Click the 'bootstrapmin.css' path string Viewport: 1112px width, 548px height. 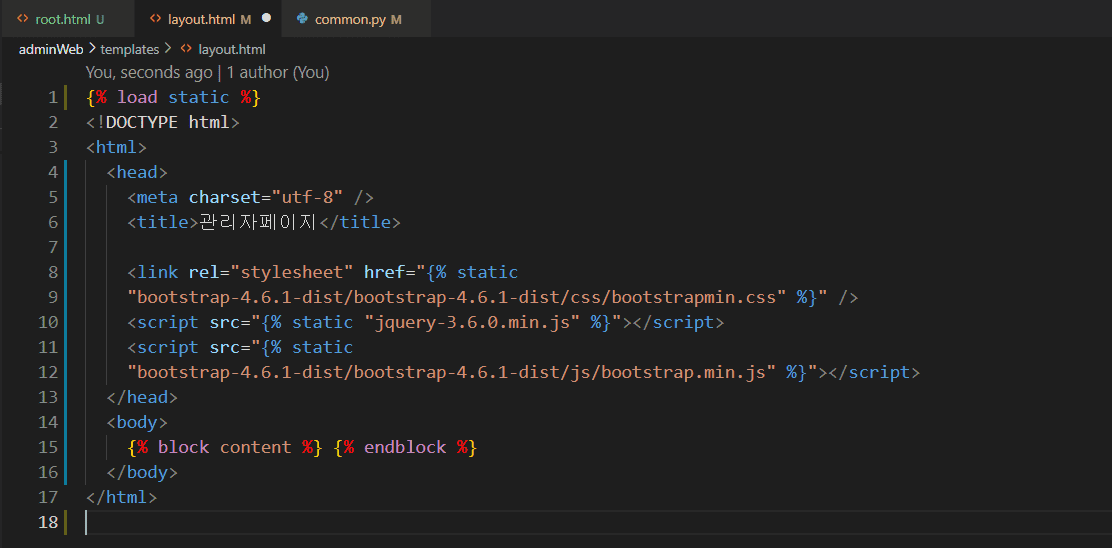click(x=457, y=297)
